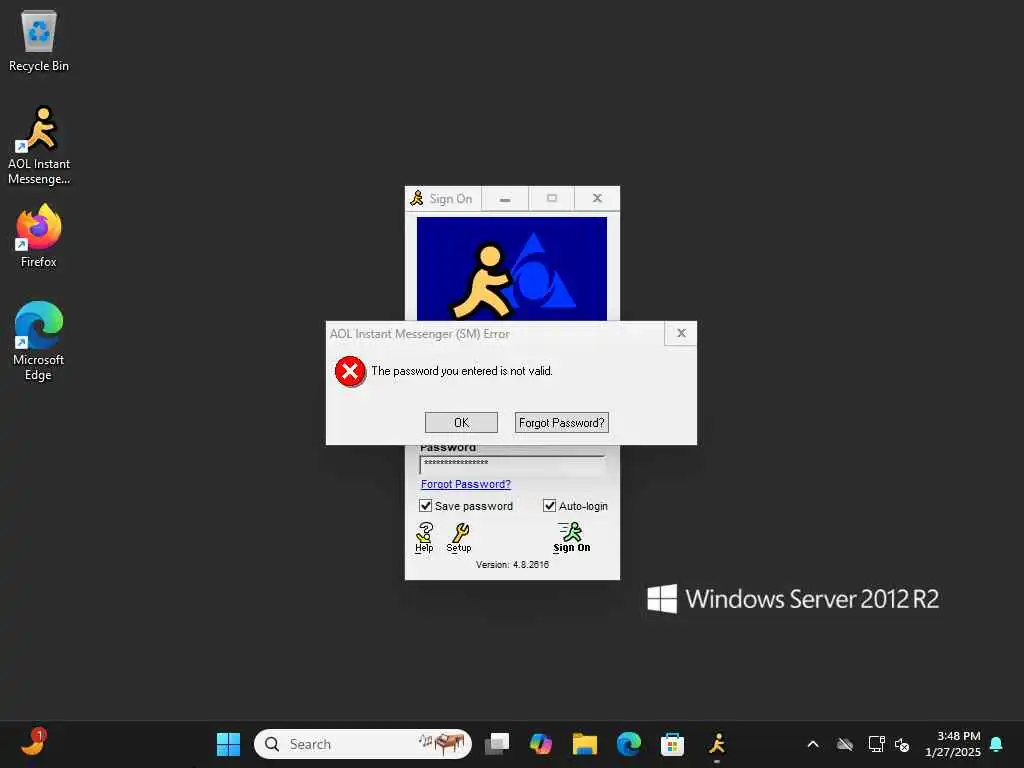Click the taskbar Search box
1024x768 pixels.
coord(363,744)
